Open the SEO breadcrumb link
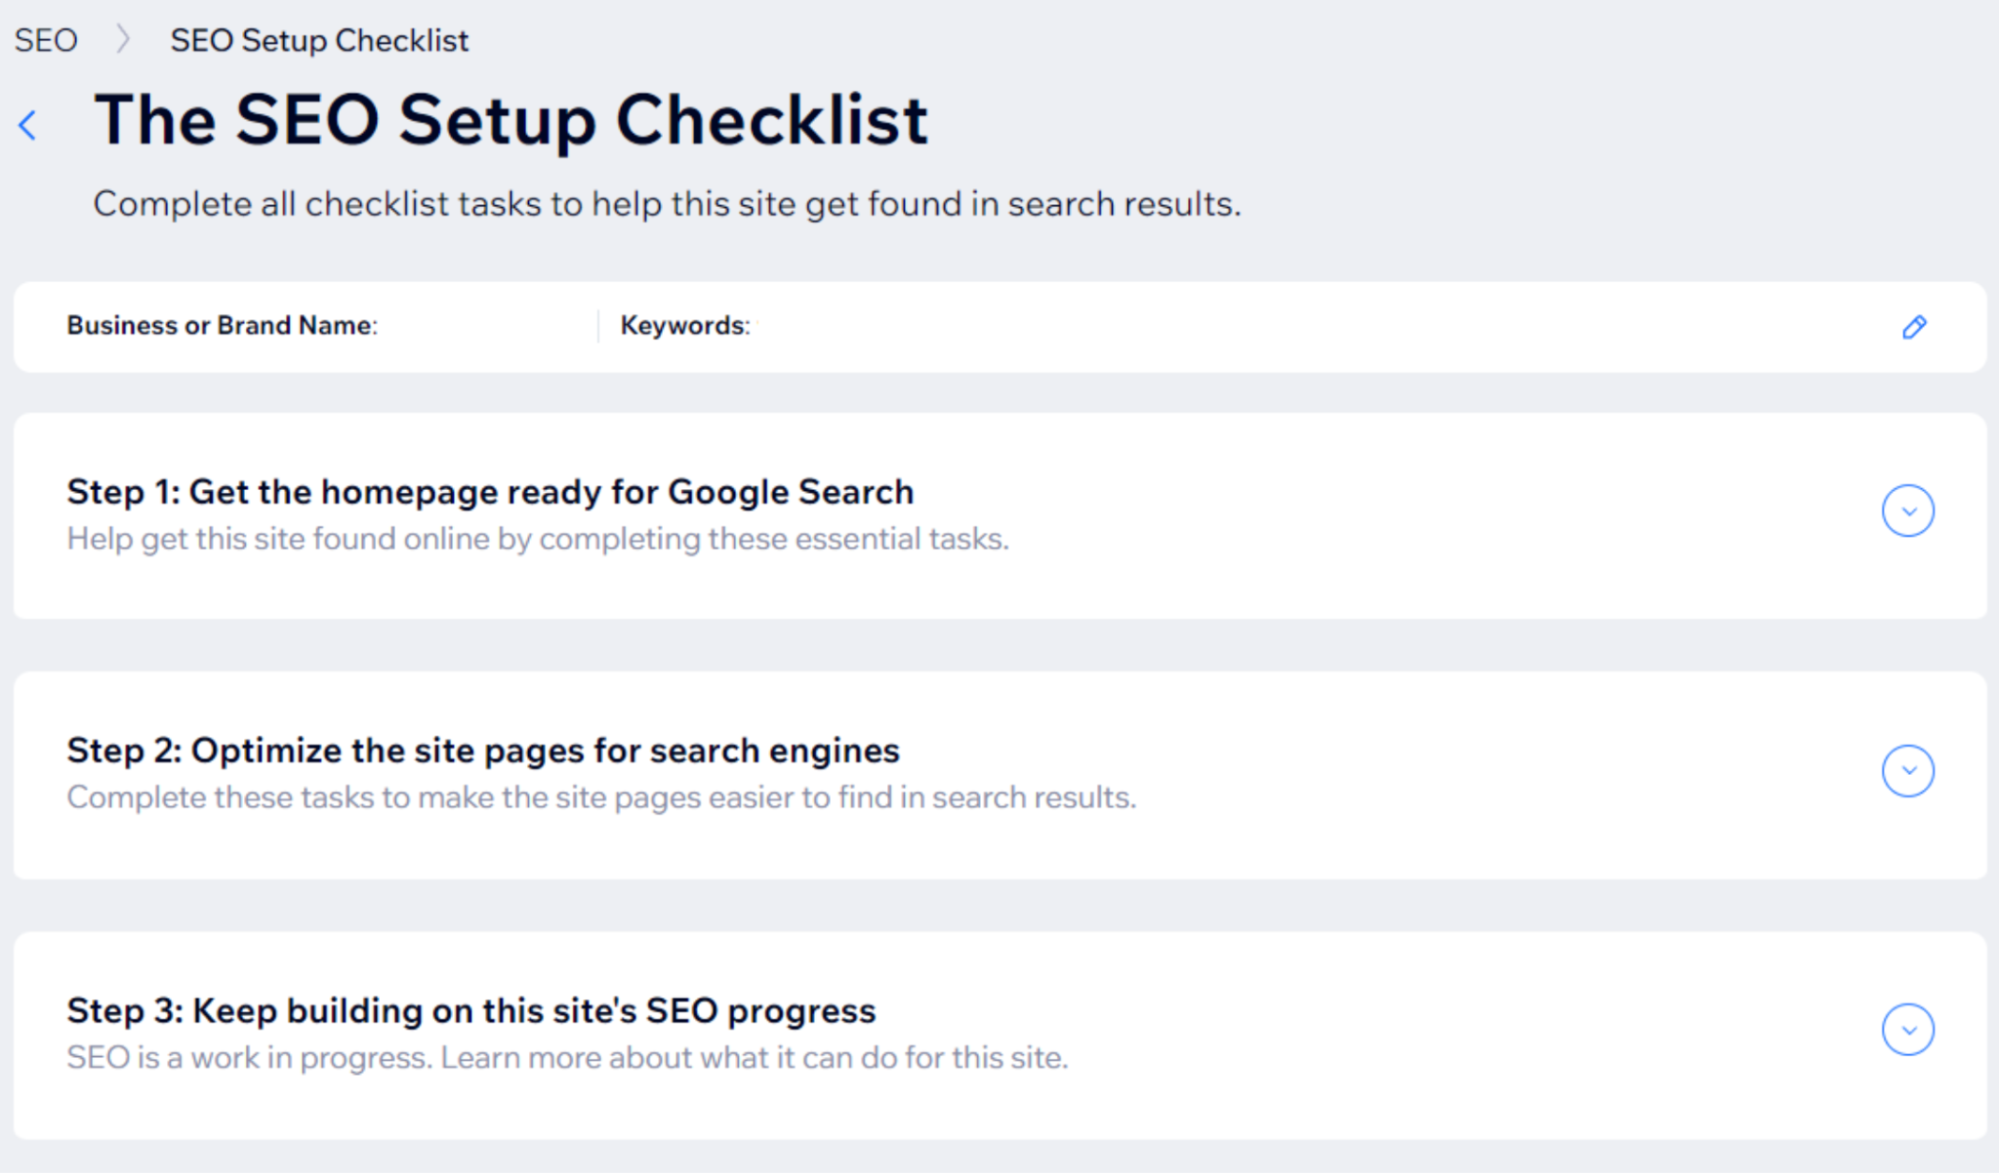 [x=46, y=40]
